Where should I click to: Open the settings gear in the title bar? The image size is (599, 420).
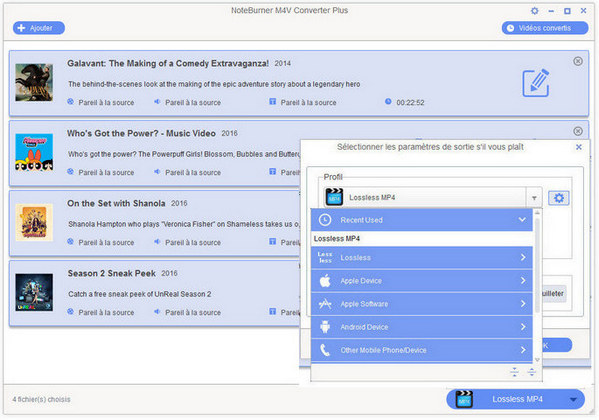click(534, 11)
